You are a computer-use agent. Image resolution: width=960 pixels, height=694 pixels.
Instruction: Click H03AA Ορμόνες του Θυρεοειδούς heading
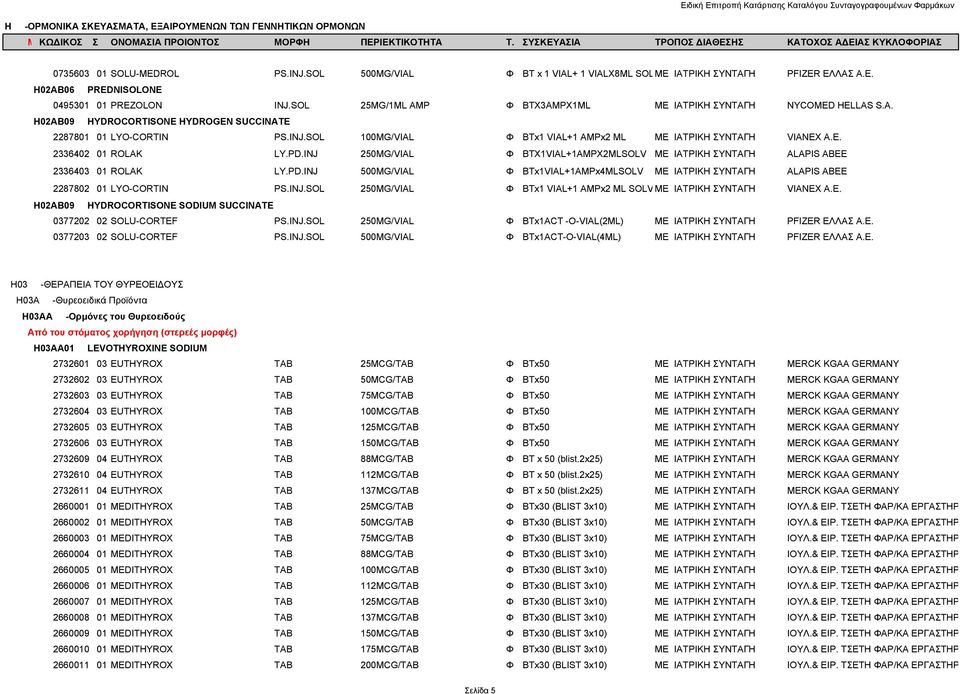click(x=103, y=316)
